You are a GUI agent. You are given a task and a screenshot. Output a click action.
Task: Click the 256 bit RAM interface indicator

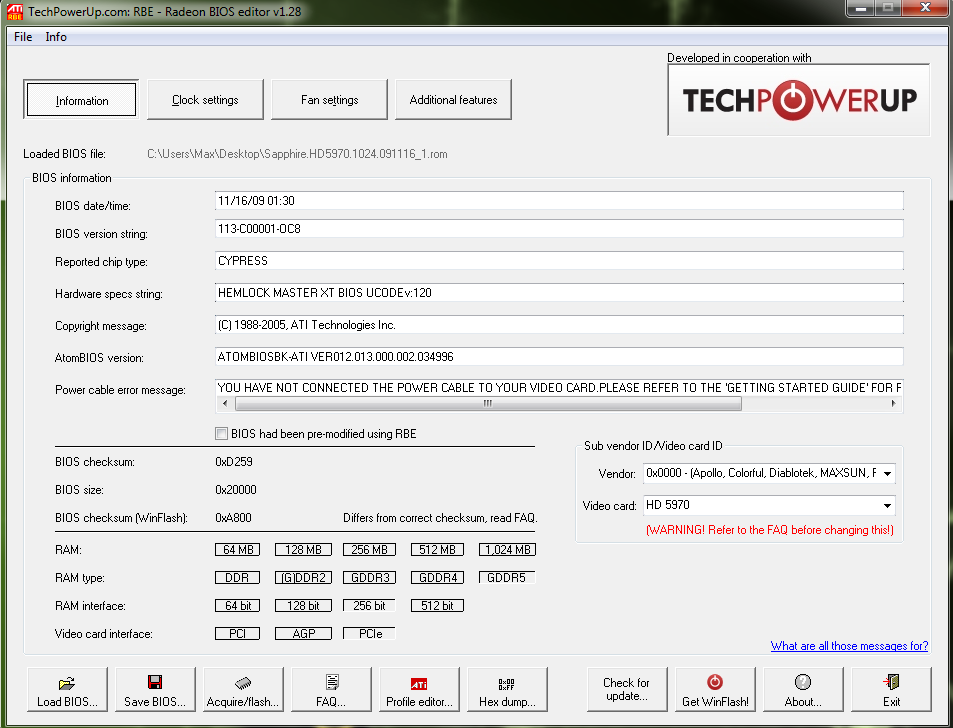pos(370,605)
